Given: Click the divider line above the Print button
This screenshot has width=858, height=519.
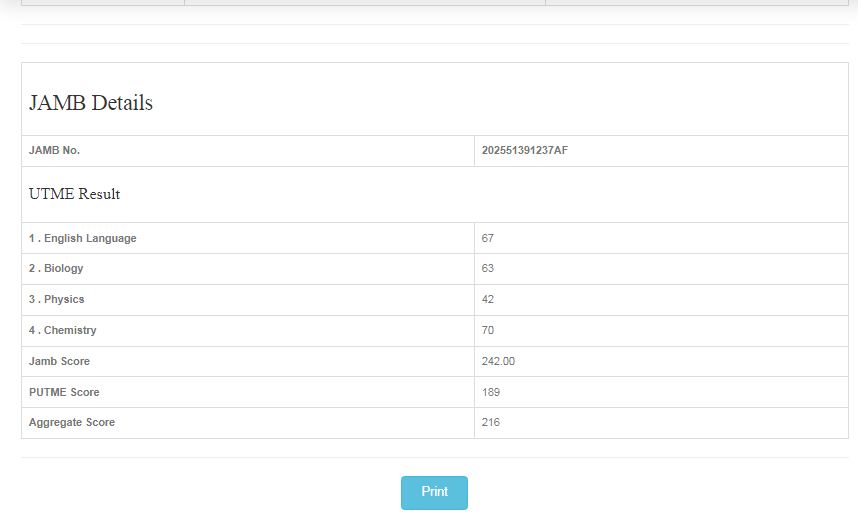Looking at the screenshot, I should coord(434,458).
